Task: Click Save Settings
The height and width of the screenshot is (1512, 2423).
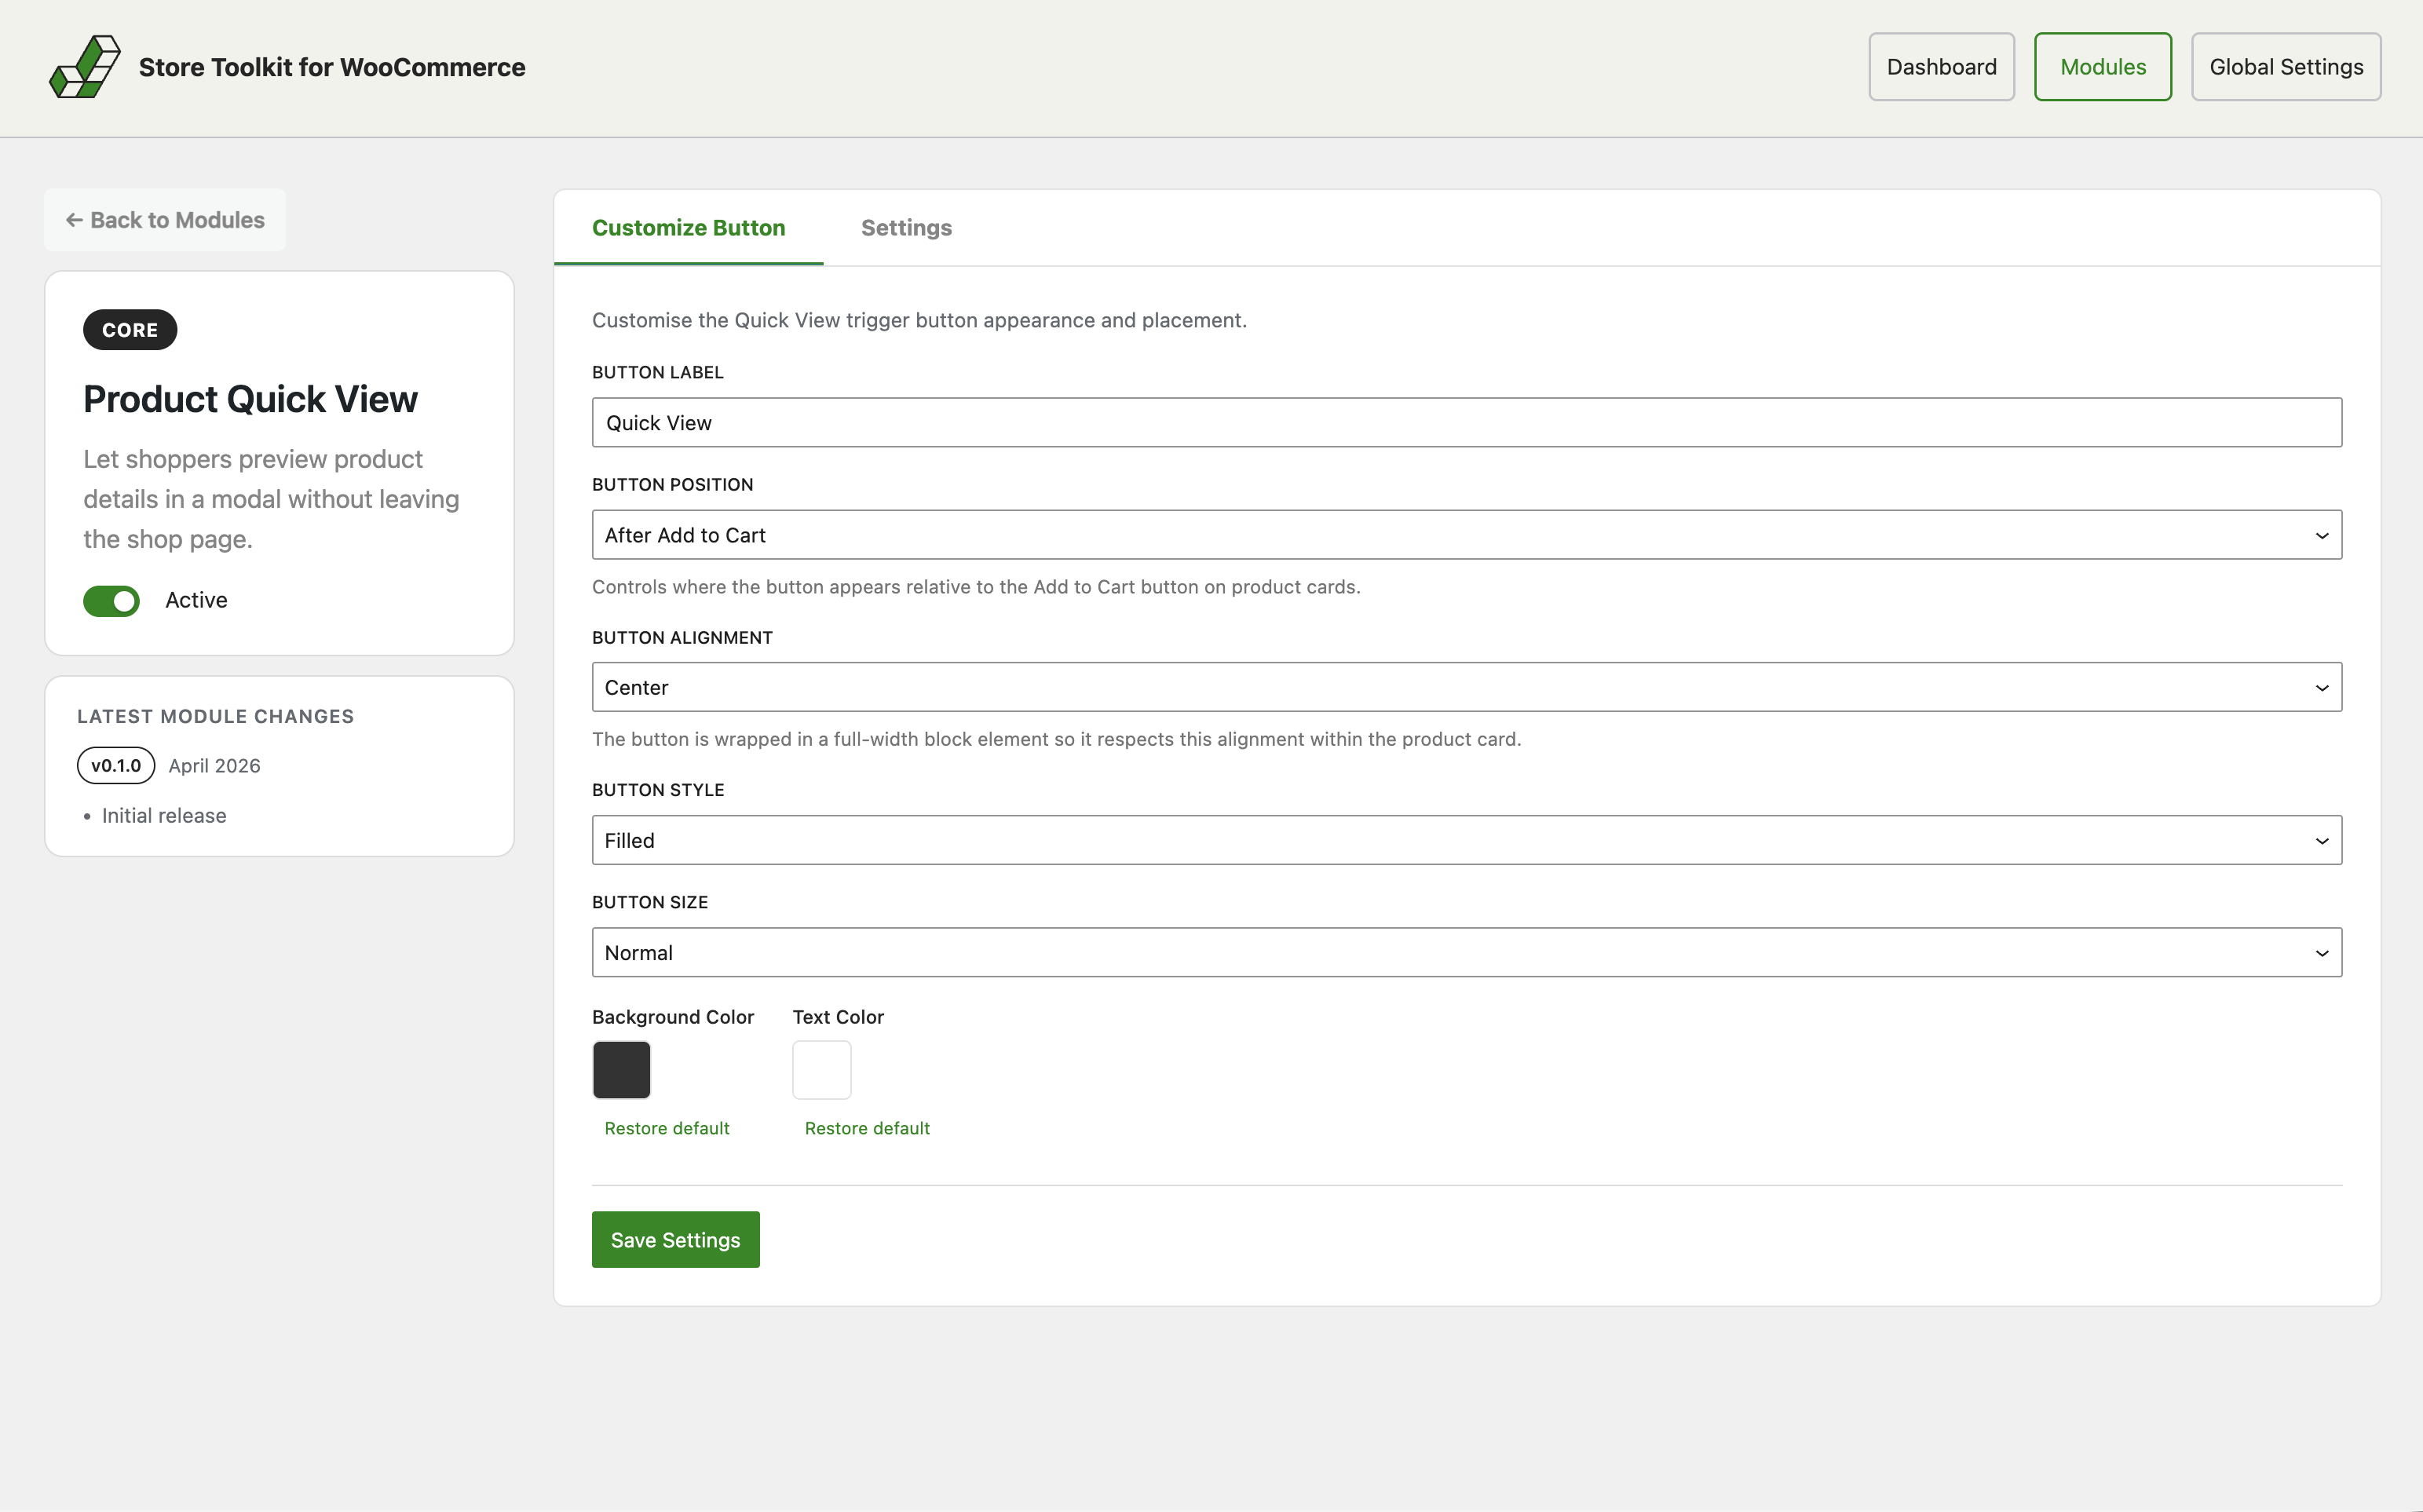Action: [x=675, y=1239]
